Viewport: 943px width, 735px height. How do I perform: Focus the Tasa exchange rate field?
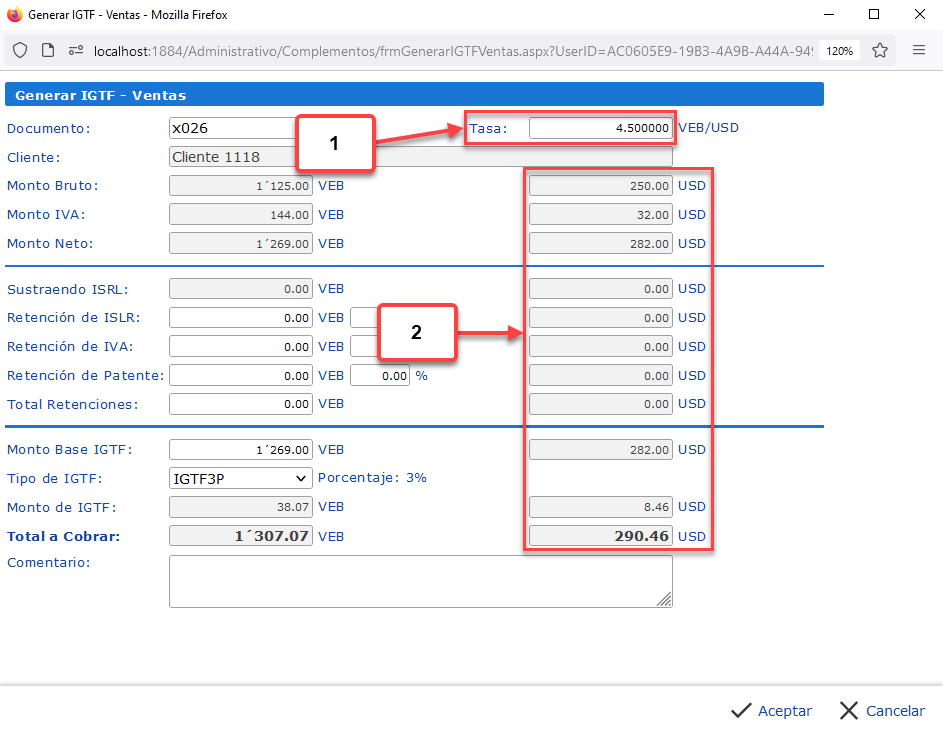(x=600, y=128)
